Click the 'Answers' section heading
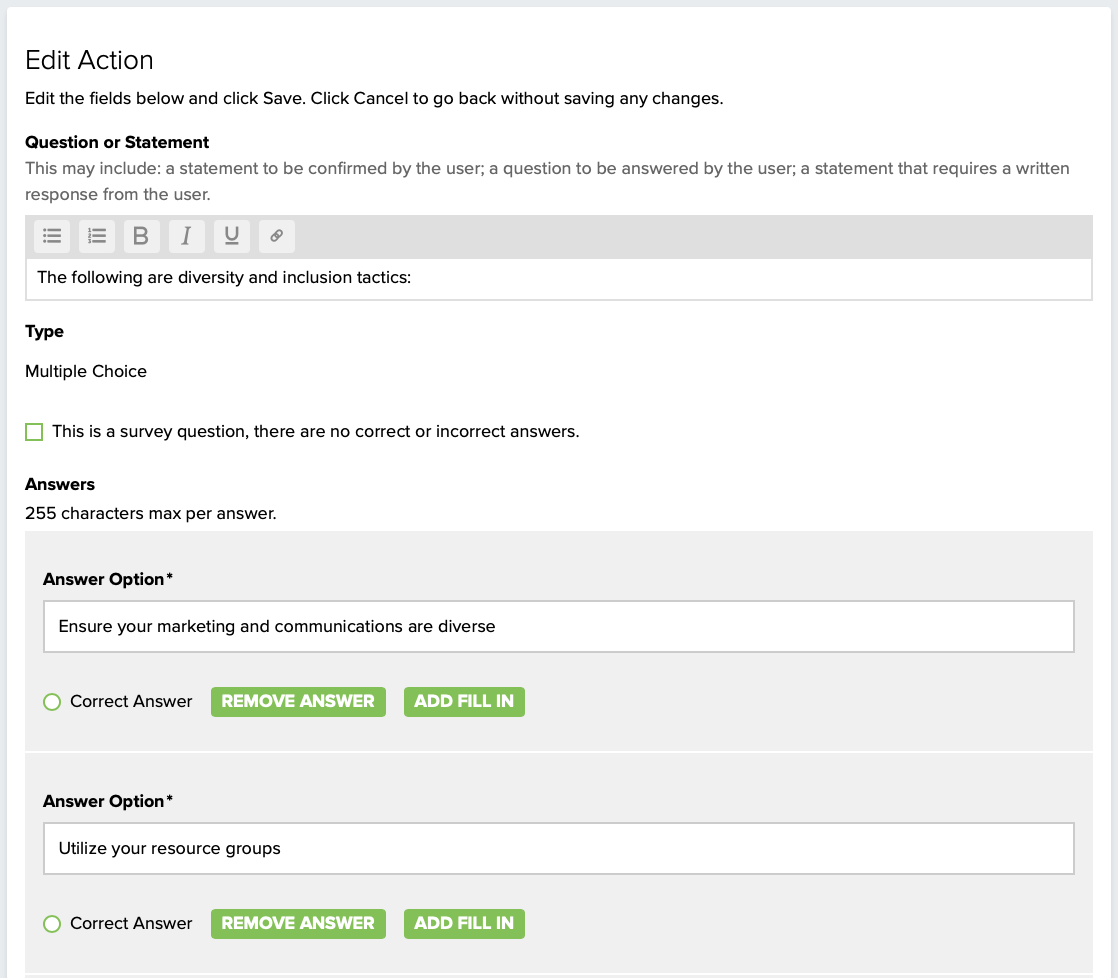Image resolution: width=1118 pixels, height=978 pixels. pyautogui.click(x=60, y=484)
